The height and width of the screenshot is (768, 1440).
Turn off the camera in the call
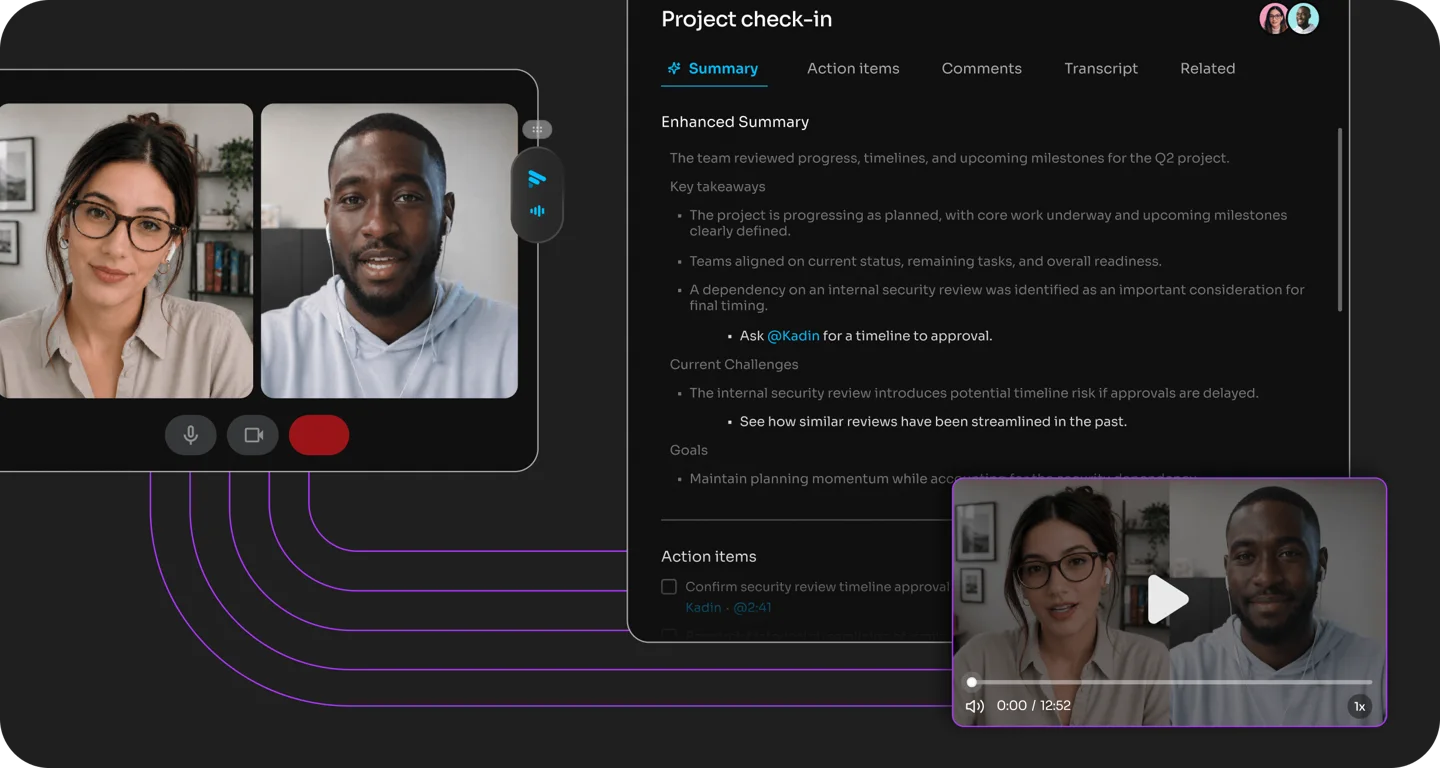pos(253,435)
